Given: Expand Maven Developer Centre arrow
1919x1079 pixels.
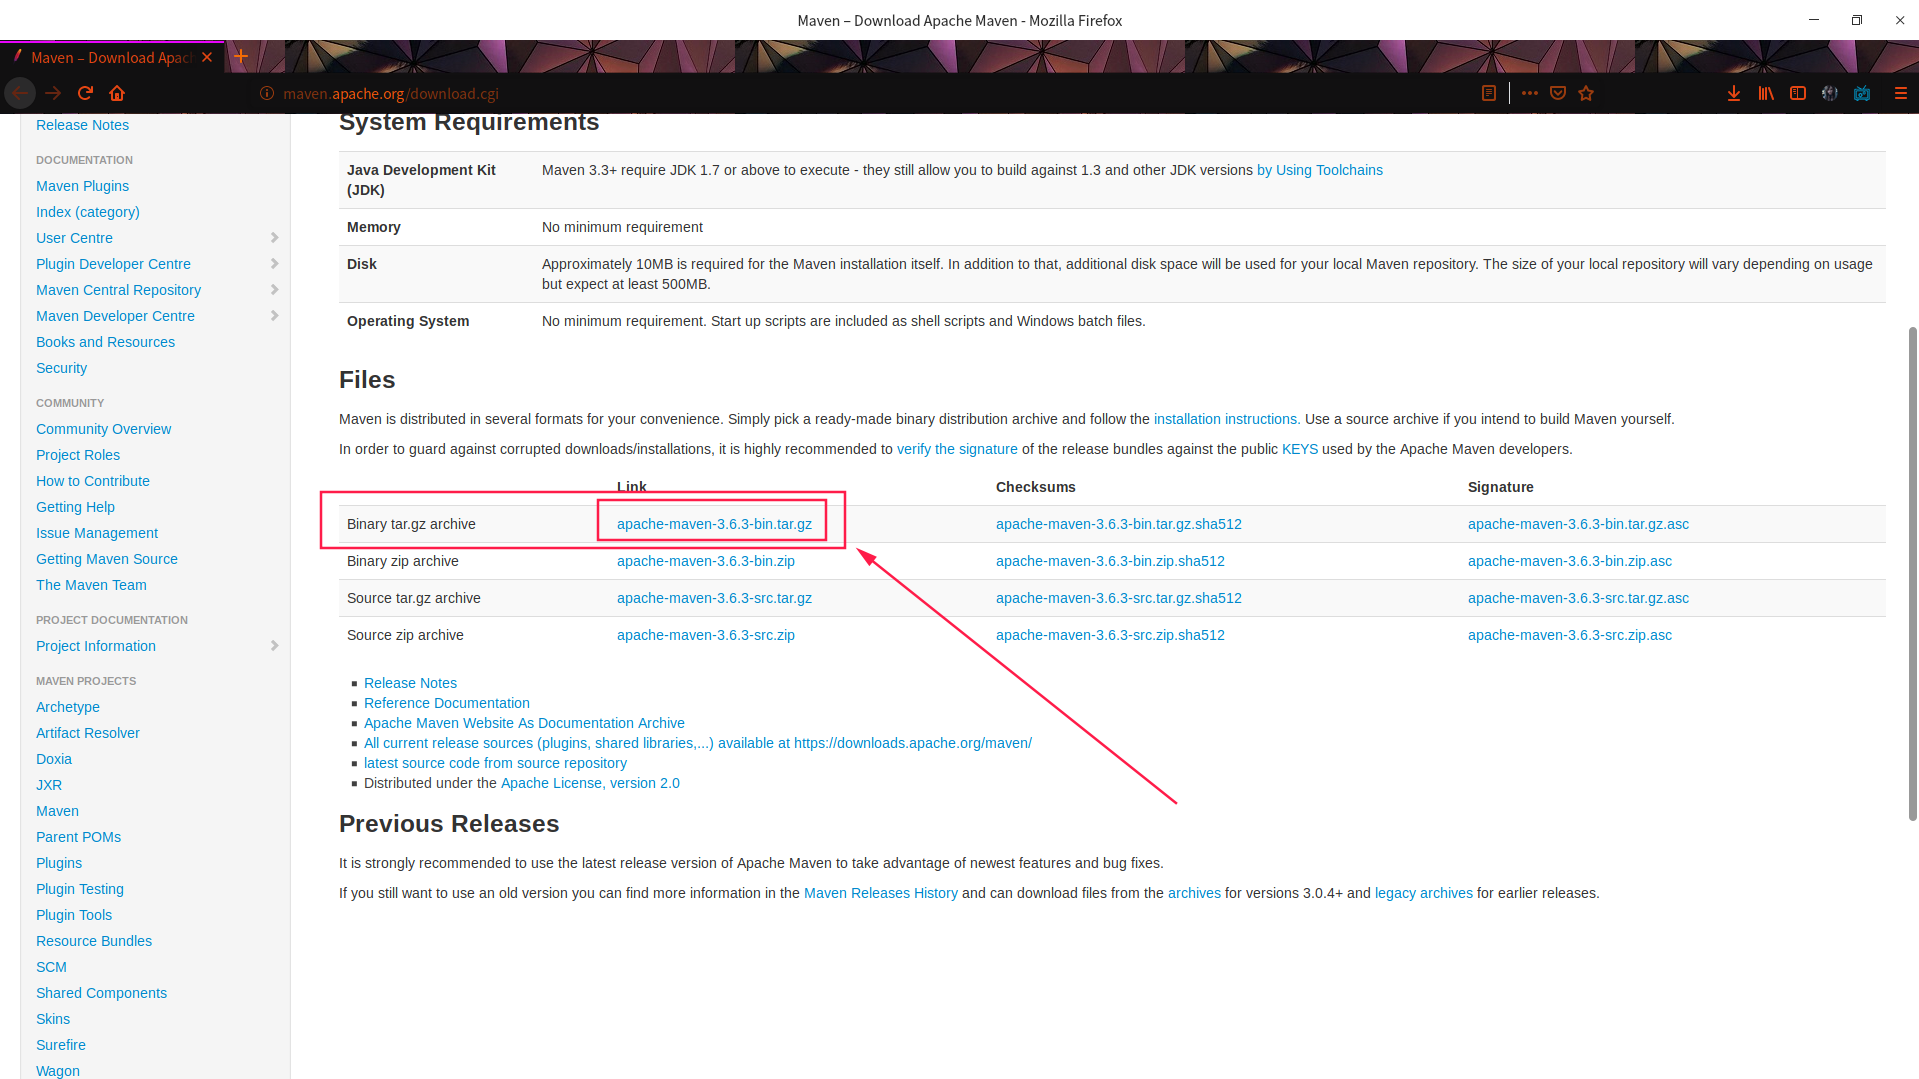Looking at the screenshot, I should 274,316.
